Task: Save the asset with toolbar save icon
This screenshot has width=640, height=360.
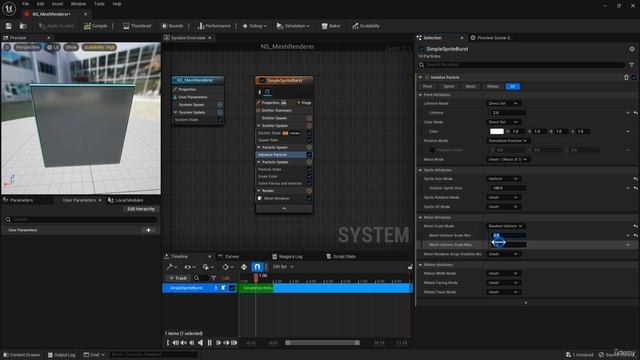Action: [x=9, y=26]
